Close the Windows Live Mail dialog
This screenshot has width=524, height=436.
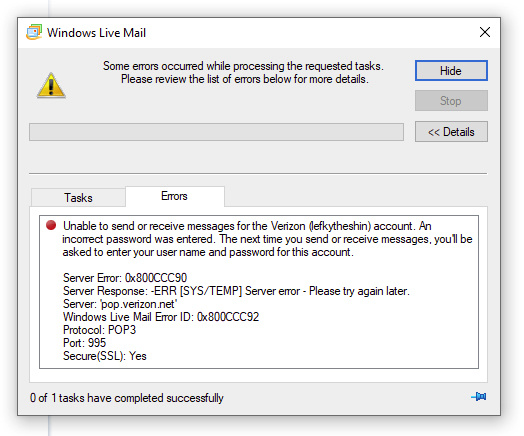pyautogui.click(x=485, y=32)
